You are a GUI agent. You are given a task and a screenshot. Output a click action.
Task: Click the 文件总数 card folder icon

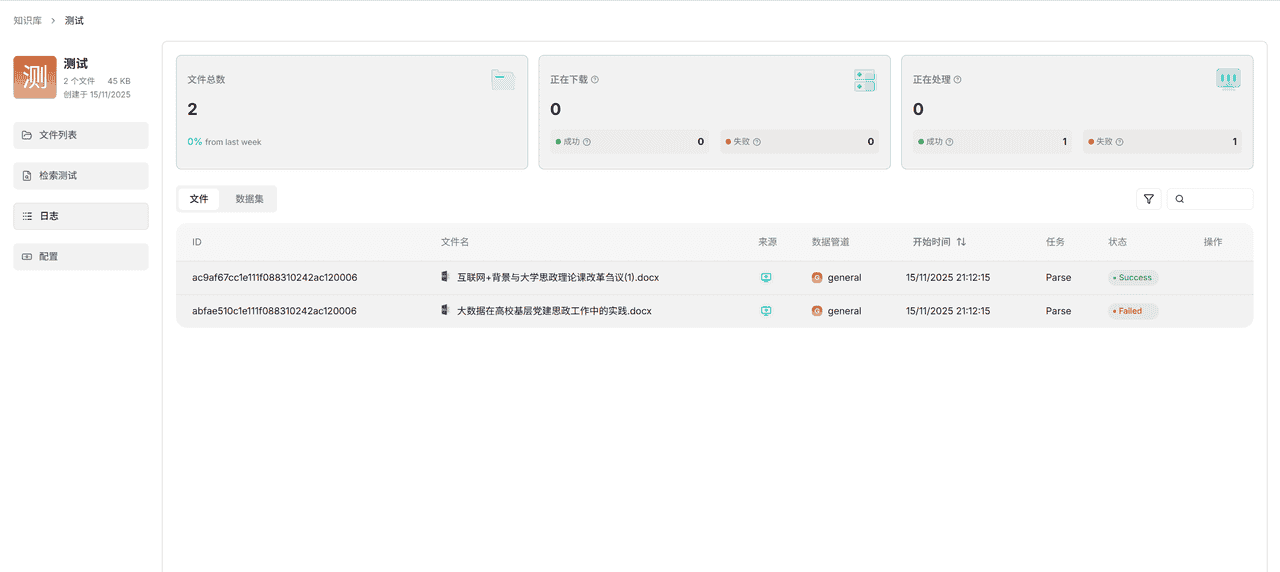tap(503, 80)
